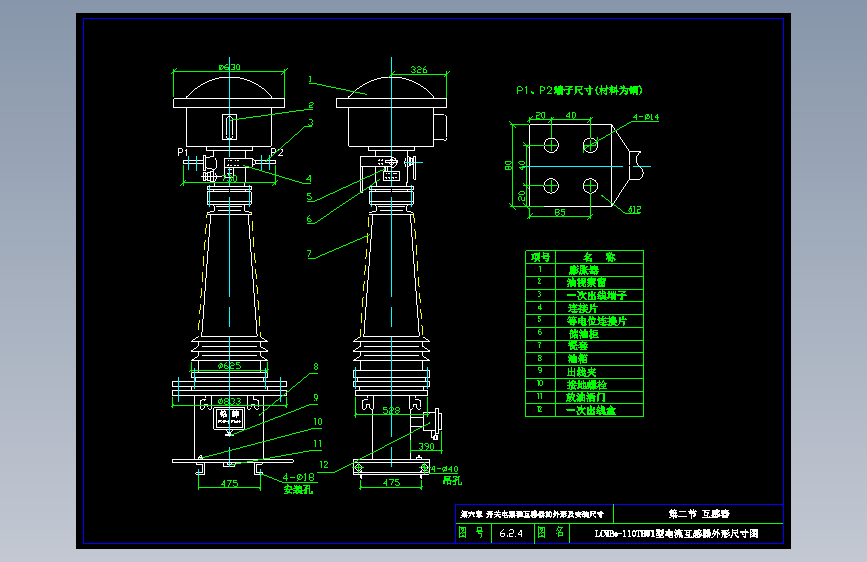The width and height of the screenshot is (867, 562).
Task: Select callout number 1 leader label
Action: (310, 80)
